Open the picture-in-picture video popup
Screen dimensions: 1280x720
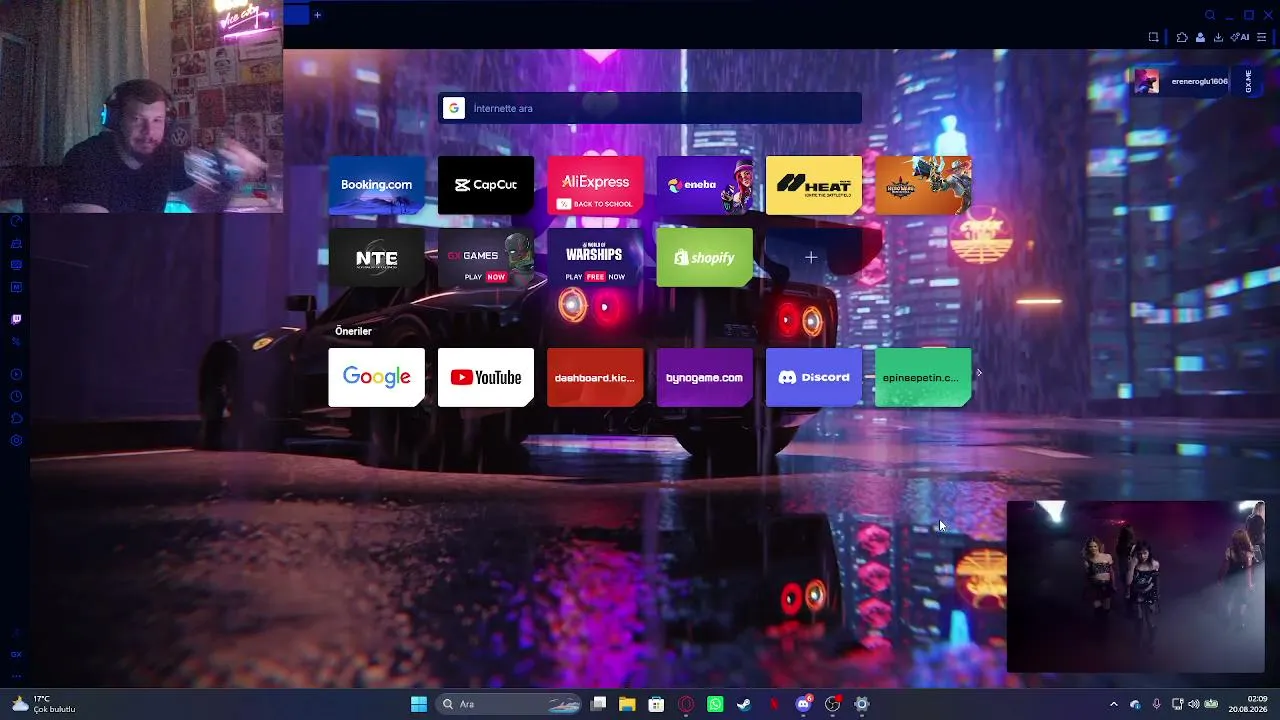coord(1136,586)
